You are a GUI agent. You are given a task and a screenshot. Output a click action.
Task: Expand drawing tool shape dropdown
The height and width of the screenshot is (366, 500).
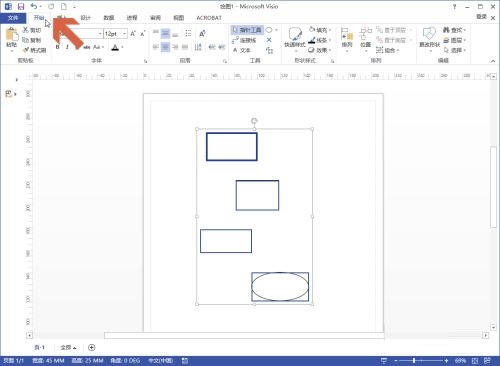click(x=276, y=30)
